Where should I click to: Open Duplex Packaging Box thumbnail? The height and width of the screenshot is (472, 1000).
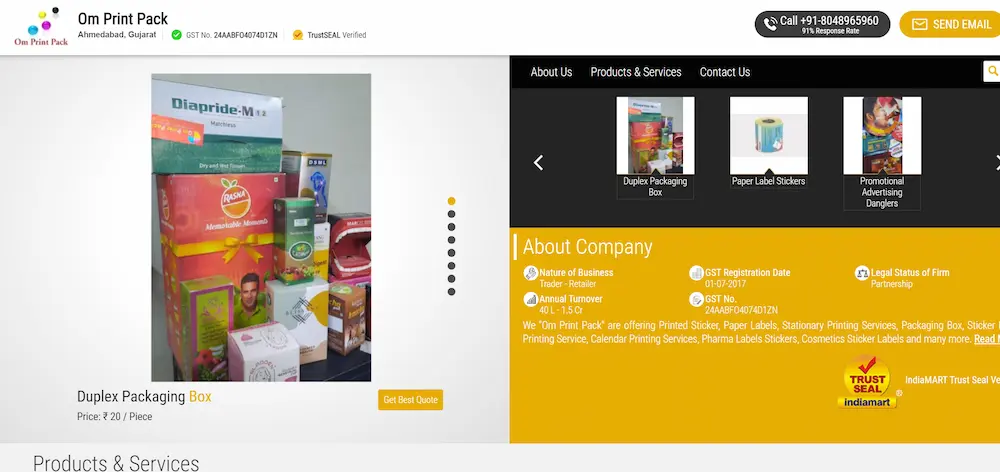(x=655, y=136)
